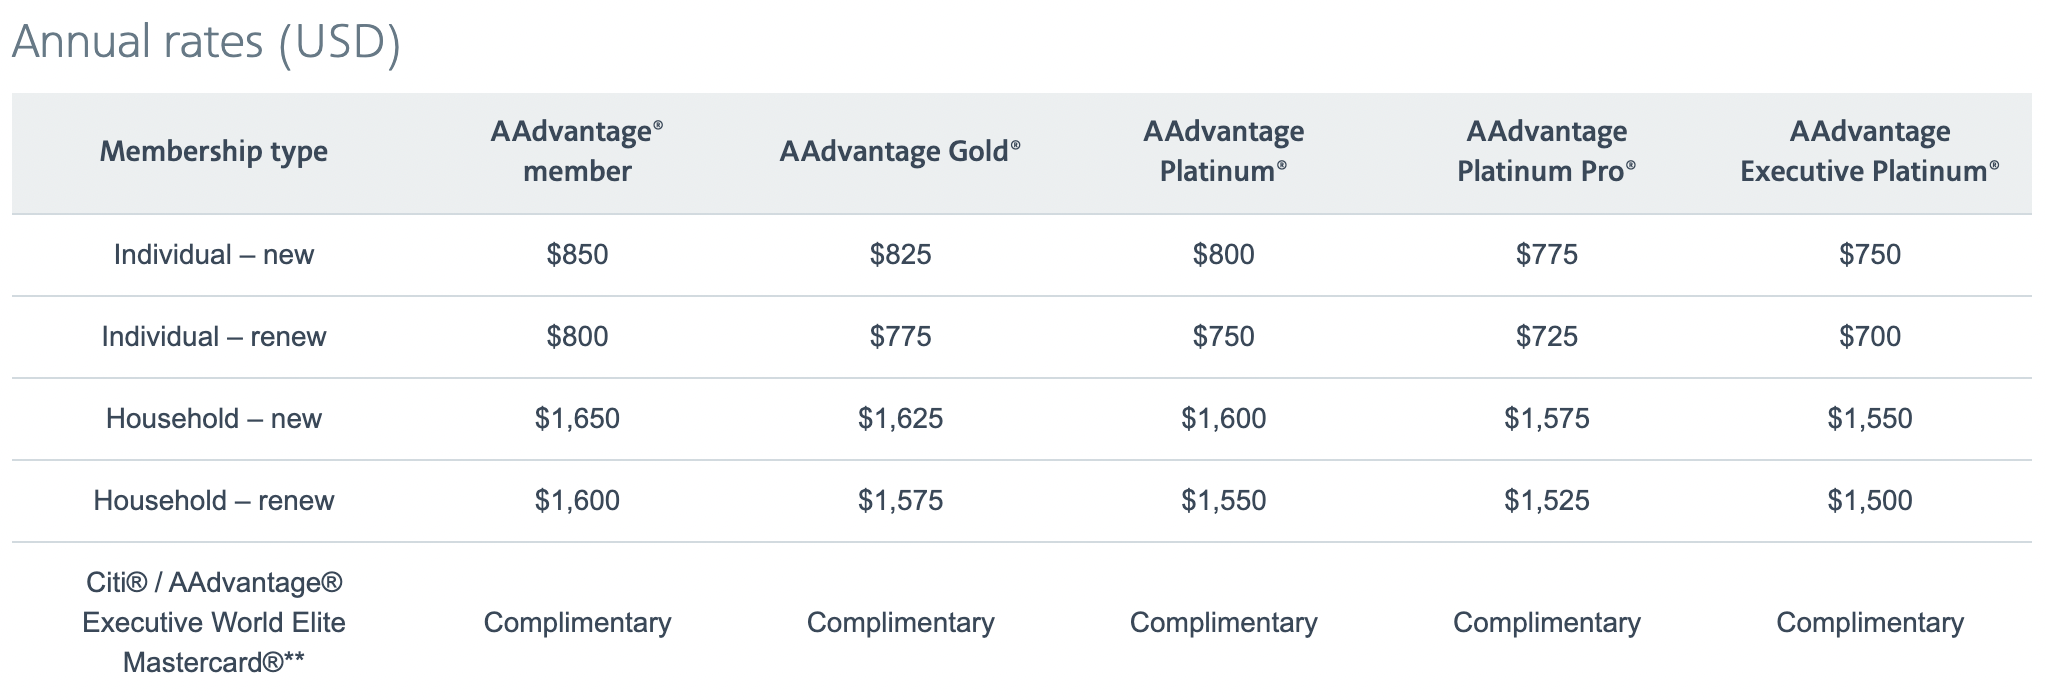This screenshot has height=700, width=2046.
Task: Select the $700 Executive Platinum renewal rate
Action: pos(1869,337)
